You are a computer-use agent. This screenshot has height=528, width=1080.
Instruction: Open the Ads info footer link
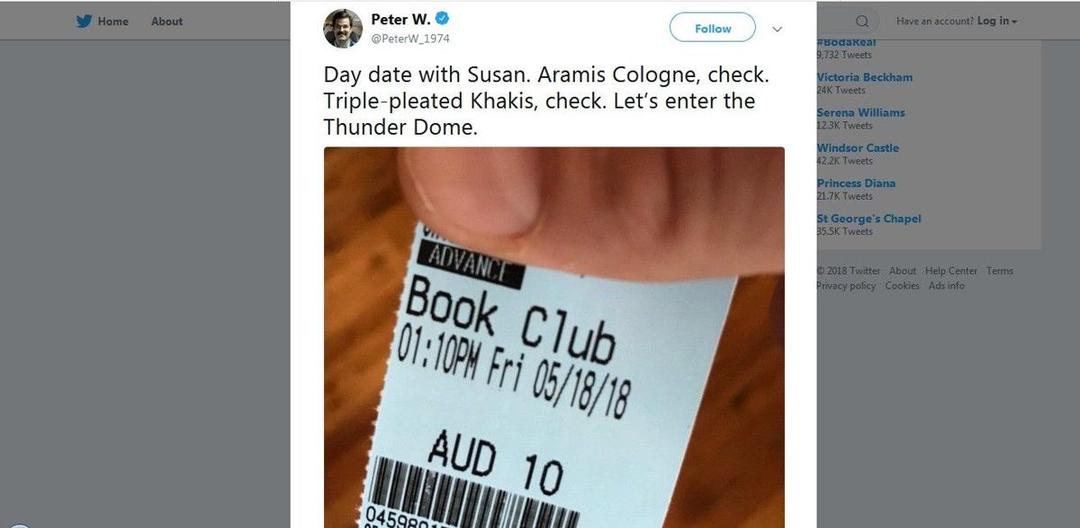946,286
